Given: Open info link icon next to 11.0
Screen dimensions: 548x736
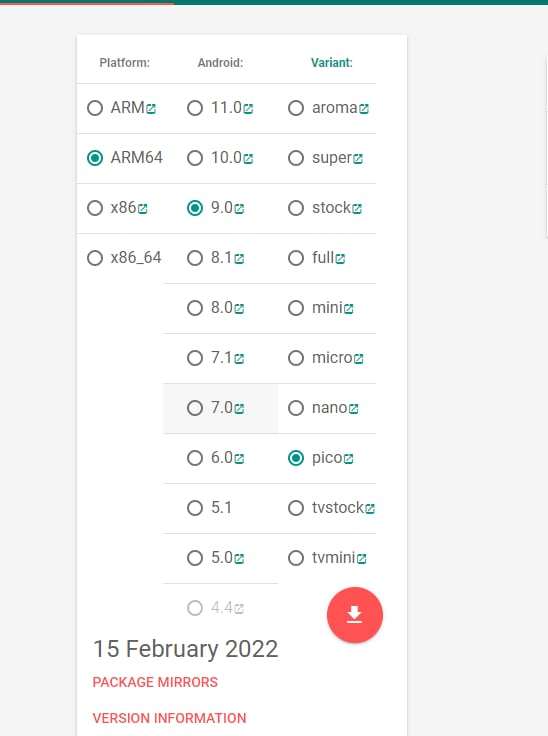Looking at the screenshot, I should tap(248, 109).
